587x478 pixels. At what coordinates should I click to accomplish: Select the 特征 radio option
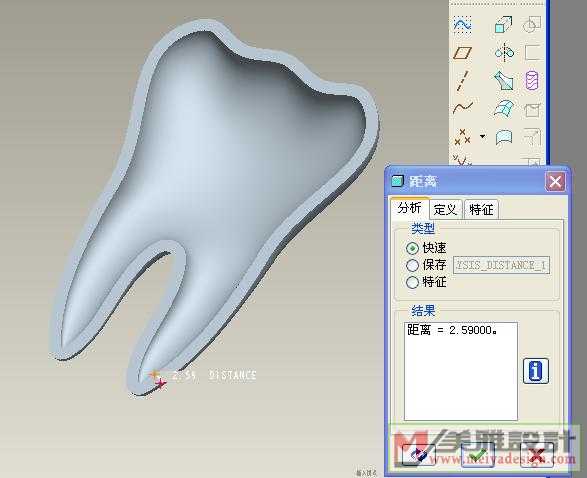[412, 282]
